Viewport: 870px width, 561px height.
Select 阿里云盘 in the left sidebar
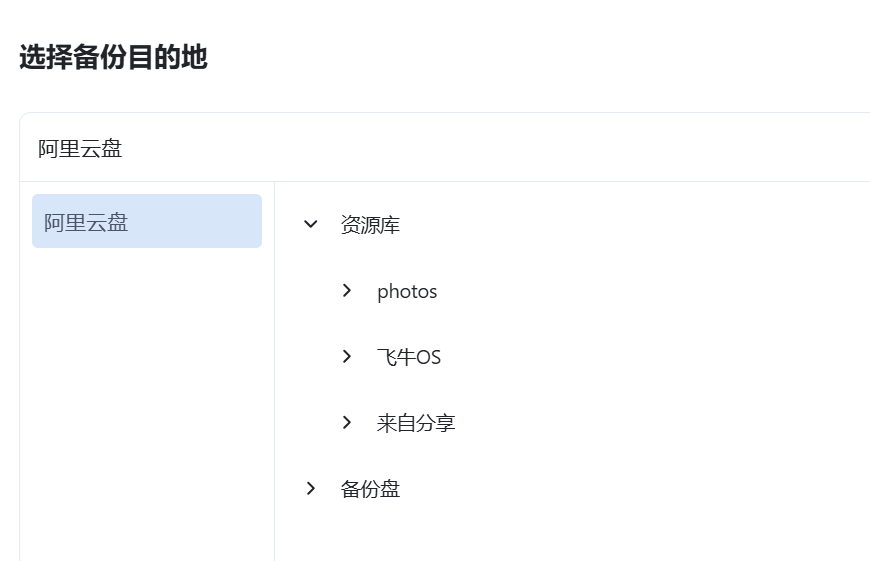147,221
